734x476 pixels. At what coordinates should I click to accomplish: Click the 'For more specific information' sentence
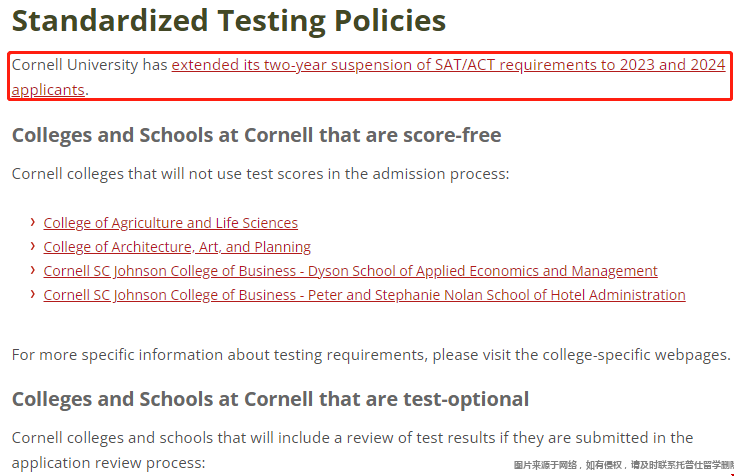pyautogui.click(x=371, y=355)
